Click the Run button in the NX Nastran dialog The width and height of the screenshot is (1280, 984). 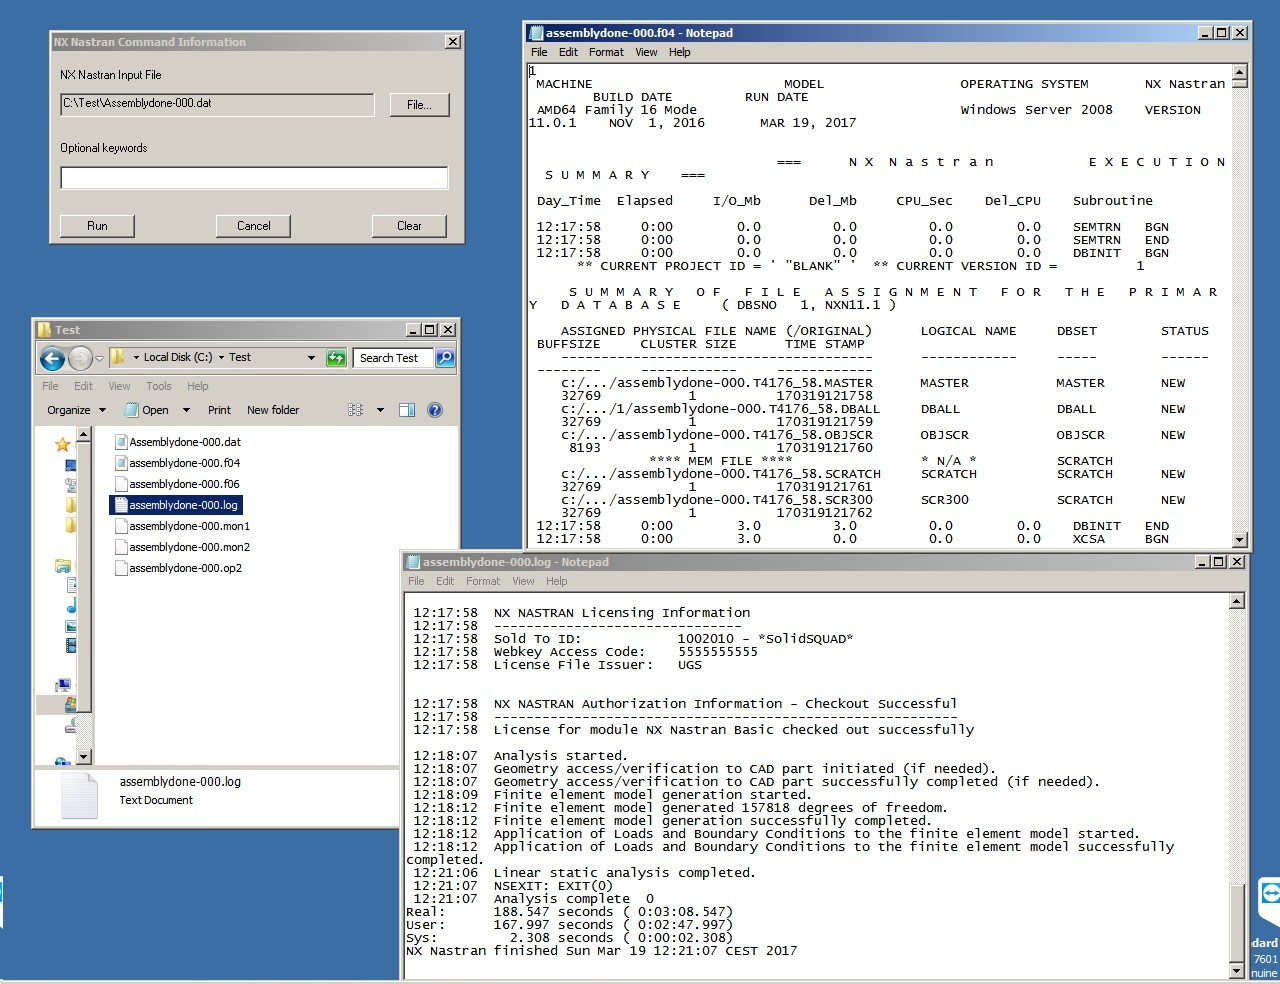pos(97,226)
